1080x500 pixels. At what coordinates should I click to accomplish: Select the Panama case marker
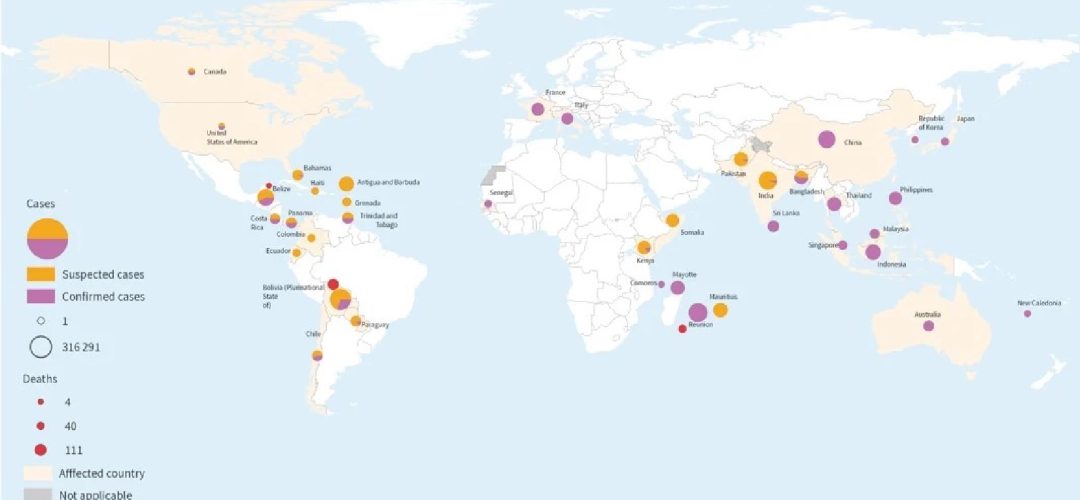pyautogui.click(x=291, y=222)
